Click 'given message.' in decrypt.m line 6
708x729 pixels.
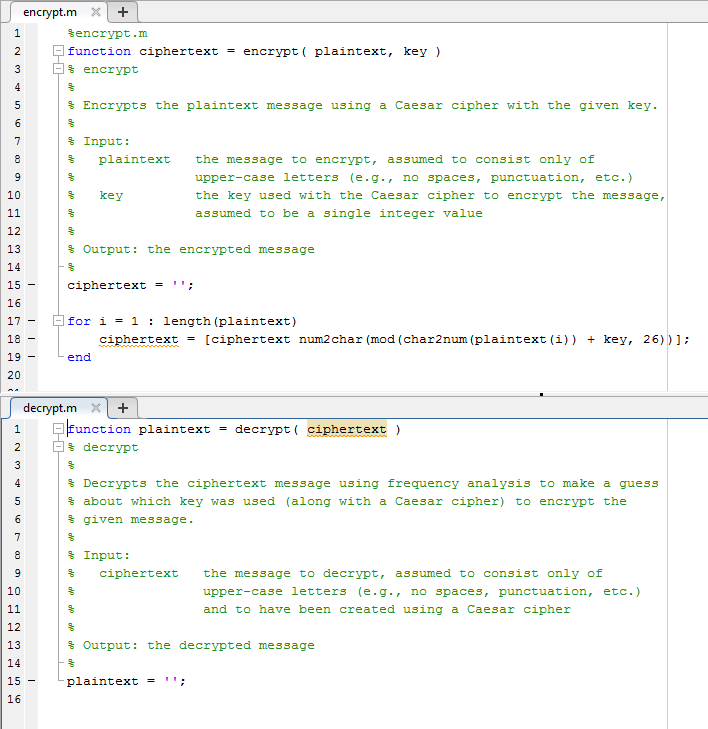[139, 519]
